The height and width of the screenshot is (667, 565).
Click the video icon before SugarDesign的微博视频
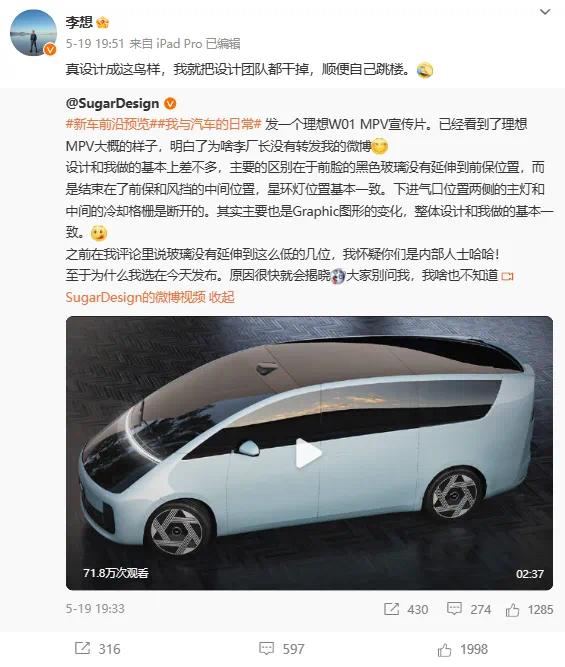click(x=508, y=276)
